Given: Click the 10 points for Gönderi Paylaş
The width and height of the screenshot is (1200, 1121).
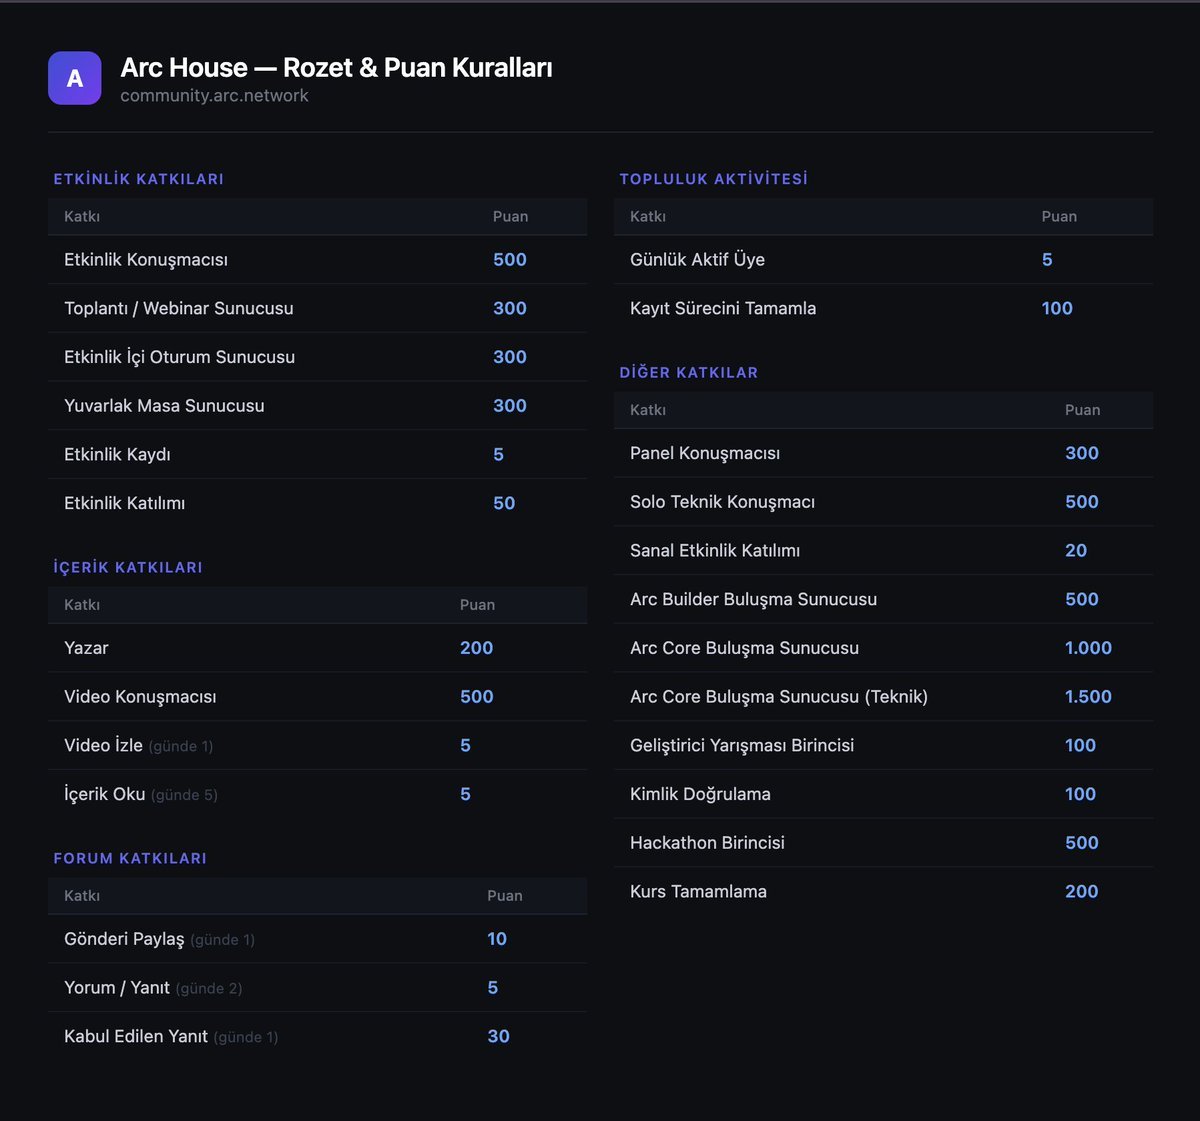Looking at the screenshot, I should point(497,939).
